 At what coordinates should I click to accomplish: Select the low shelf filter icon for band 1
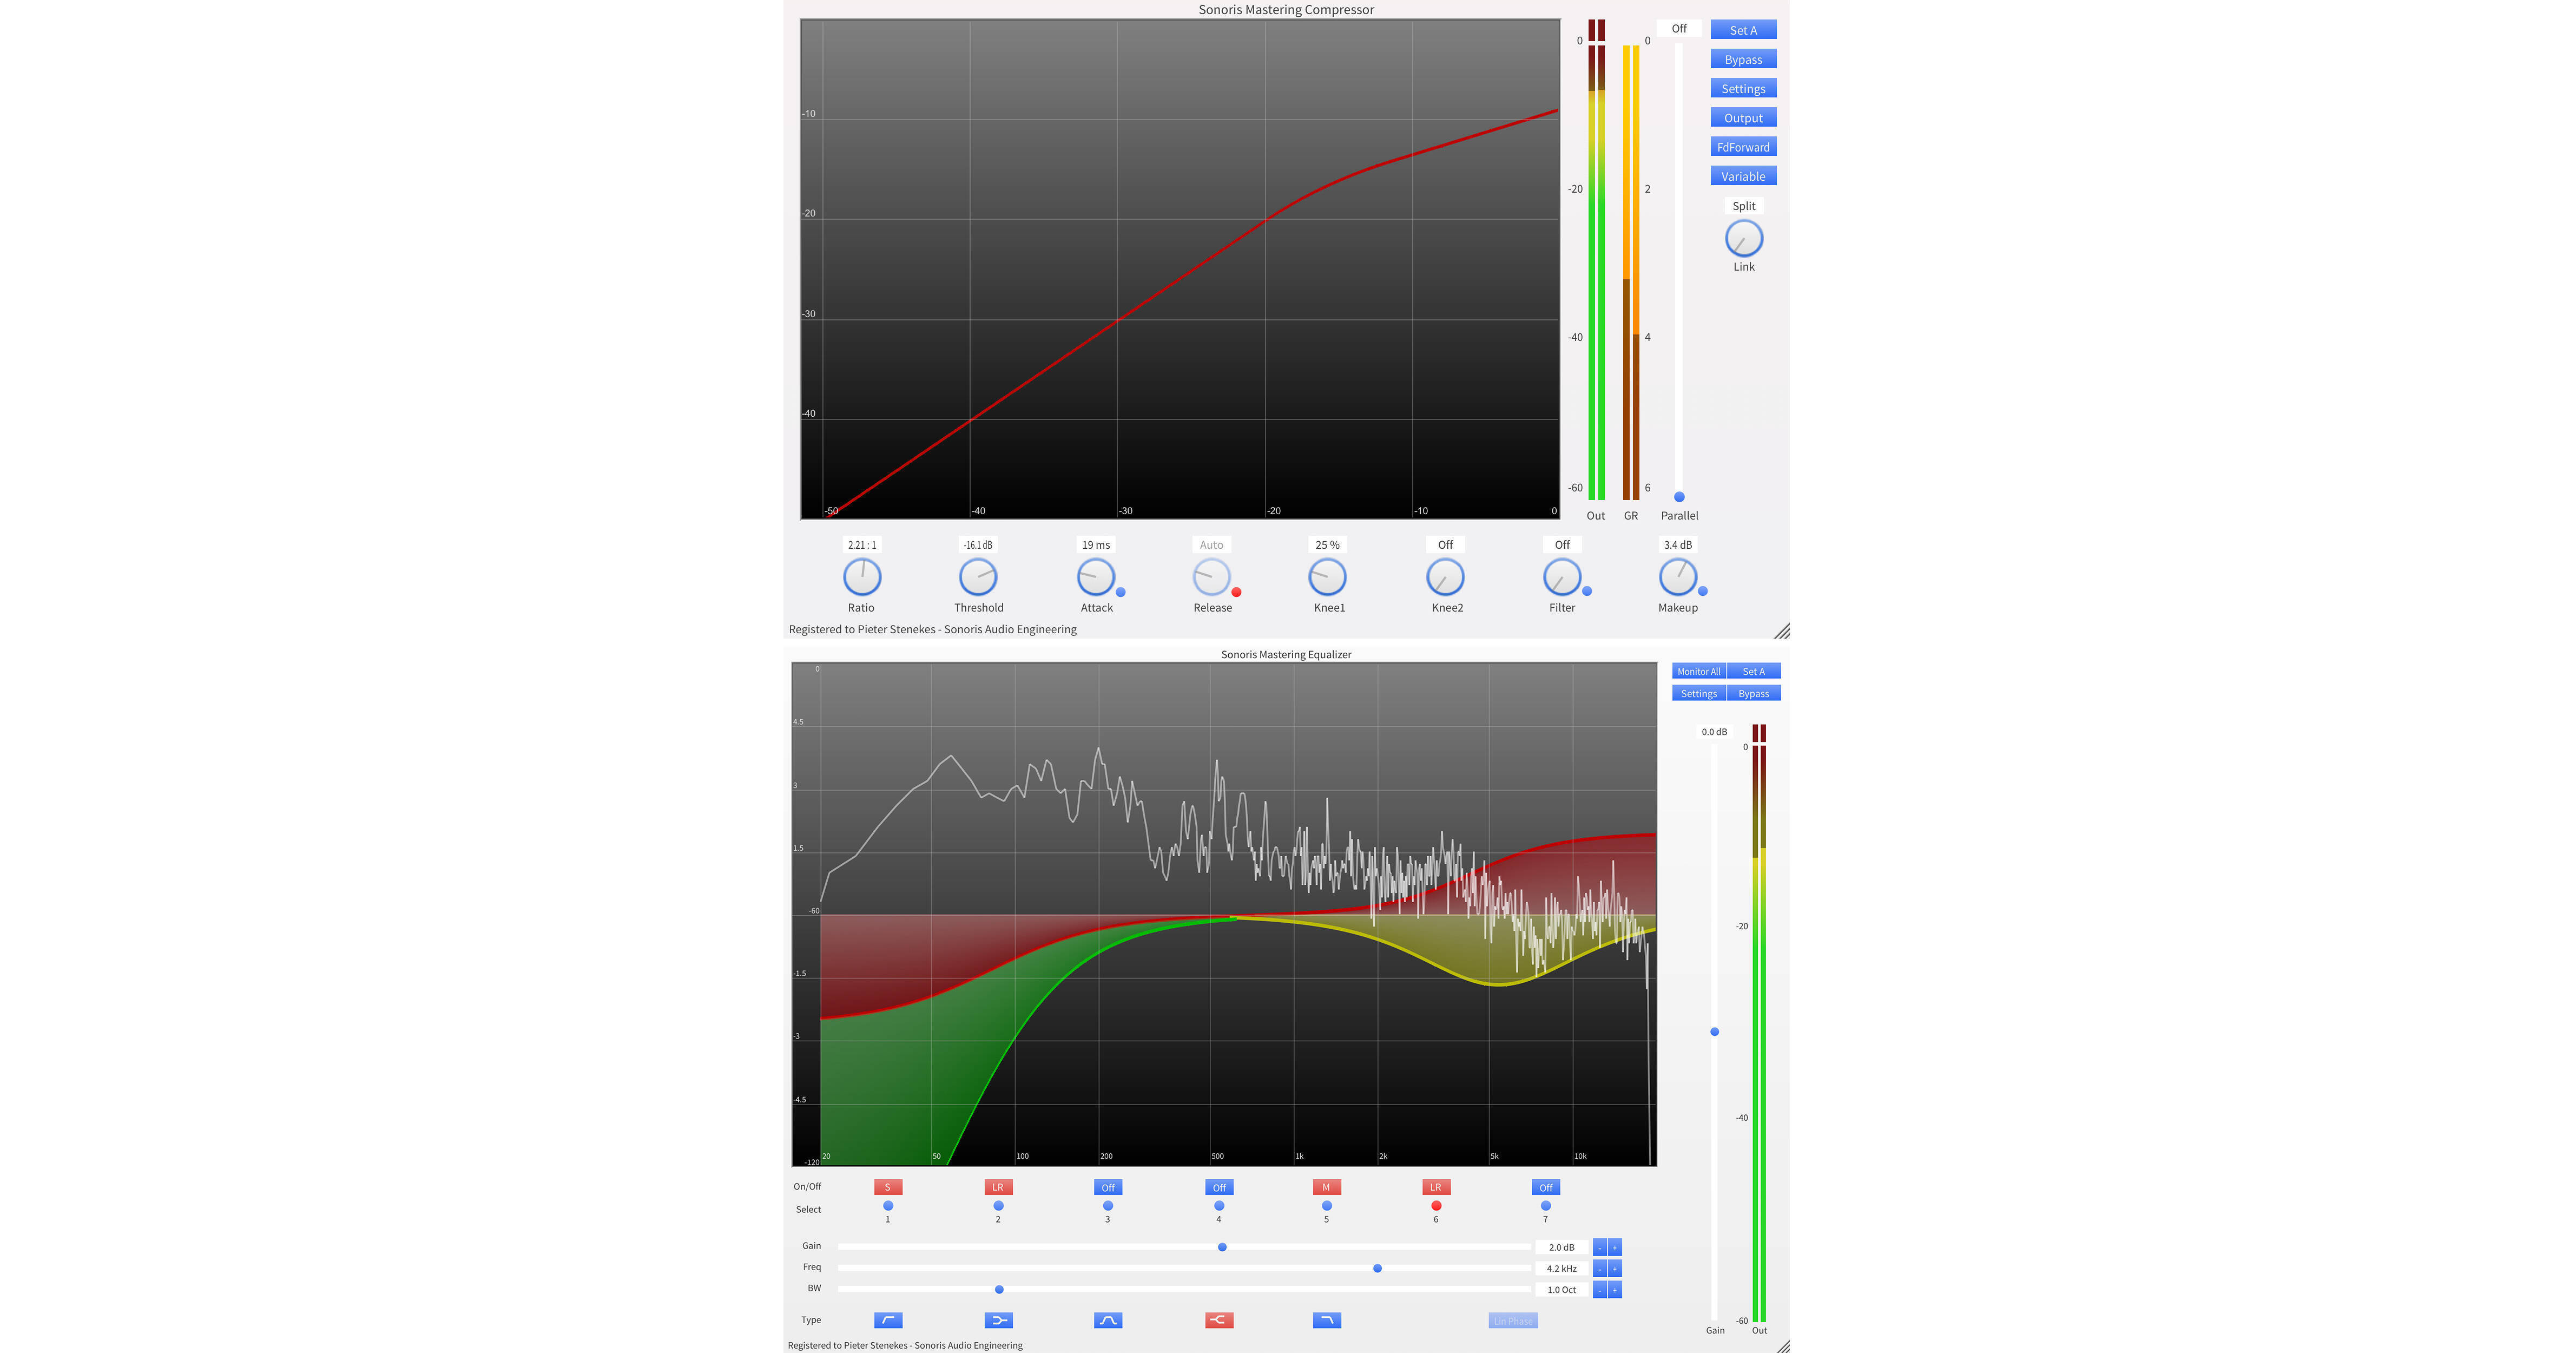click(887, 1319)
